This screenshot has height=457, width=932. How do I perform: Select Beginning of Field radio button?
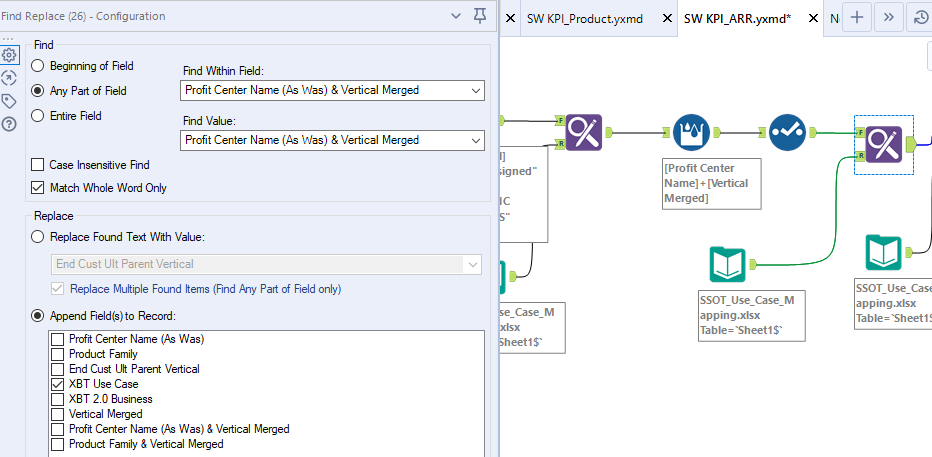(39, 66)
